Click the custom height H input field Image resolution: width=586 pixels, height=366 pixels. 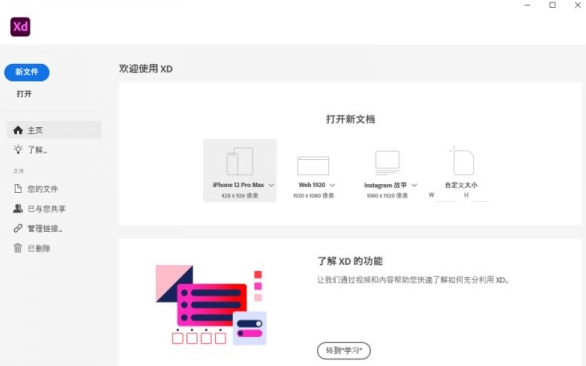pyautogui.click(x=480, y=196)
